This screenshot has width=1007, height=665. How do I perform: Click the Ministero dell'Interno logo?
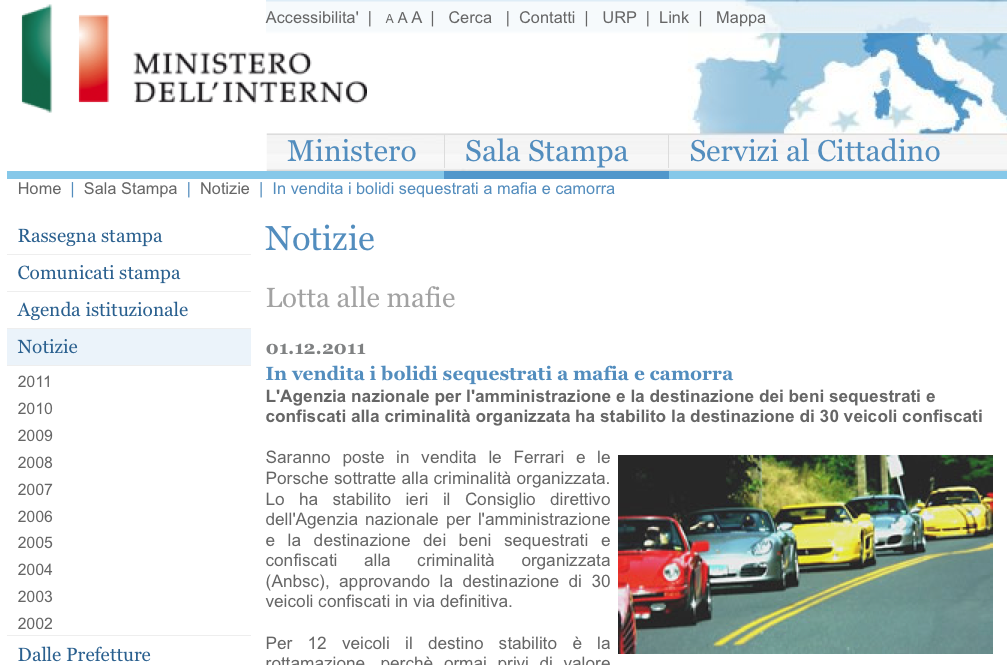(194, 59)
